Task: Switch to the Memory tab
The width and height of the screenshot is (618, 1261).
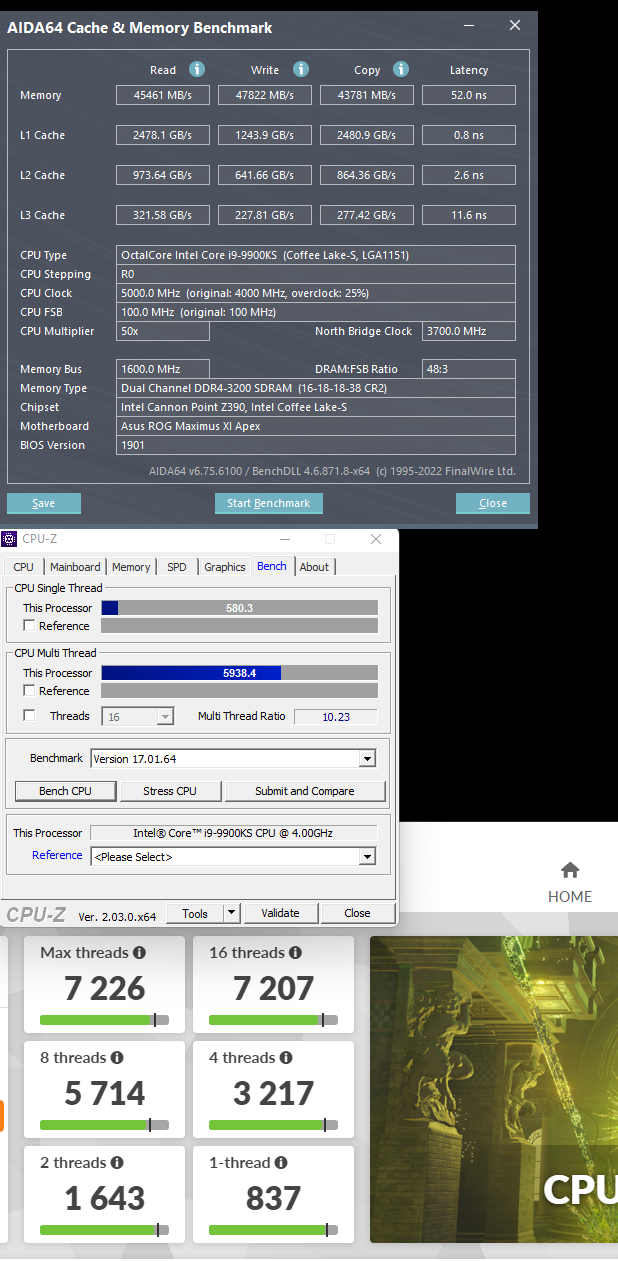Action: (131, 567)
